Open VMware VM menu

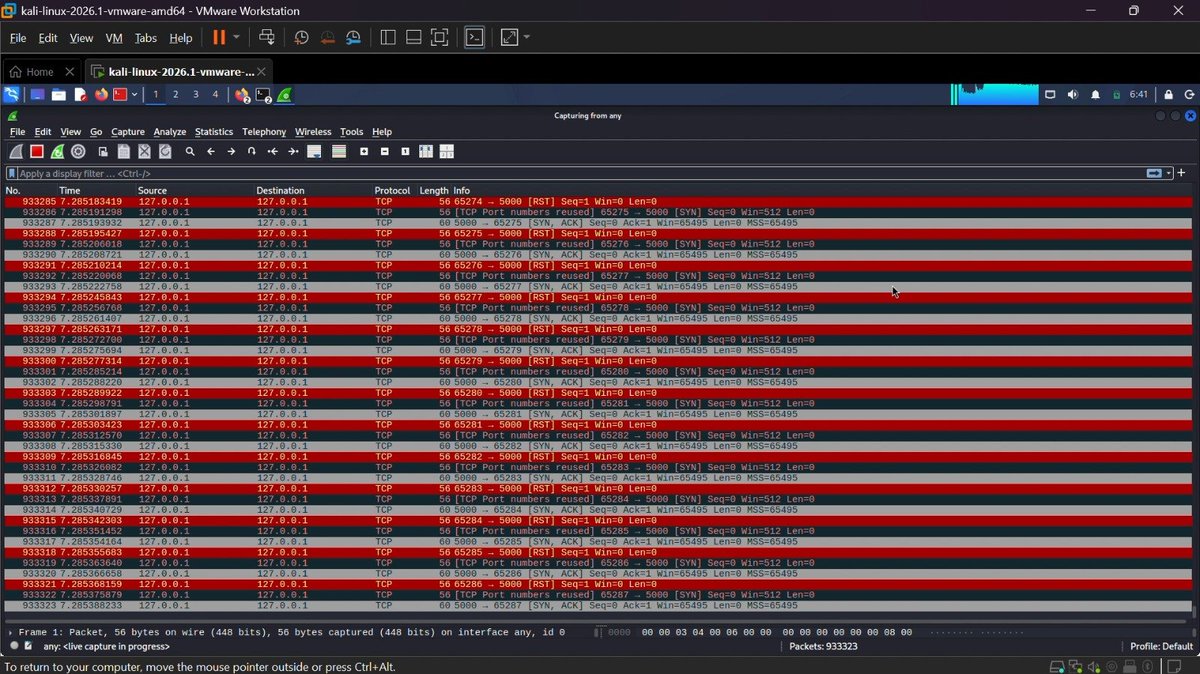tap(114, 38)
